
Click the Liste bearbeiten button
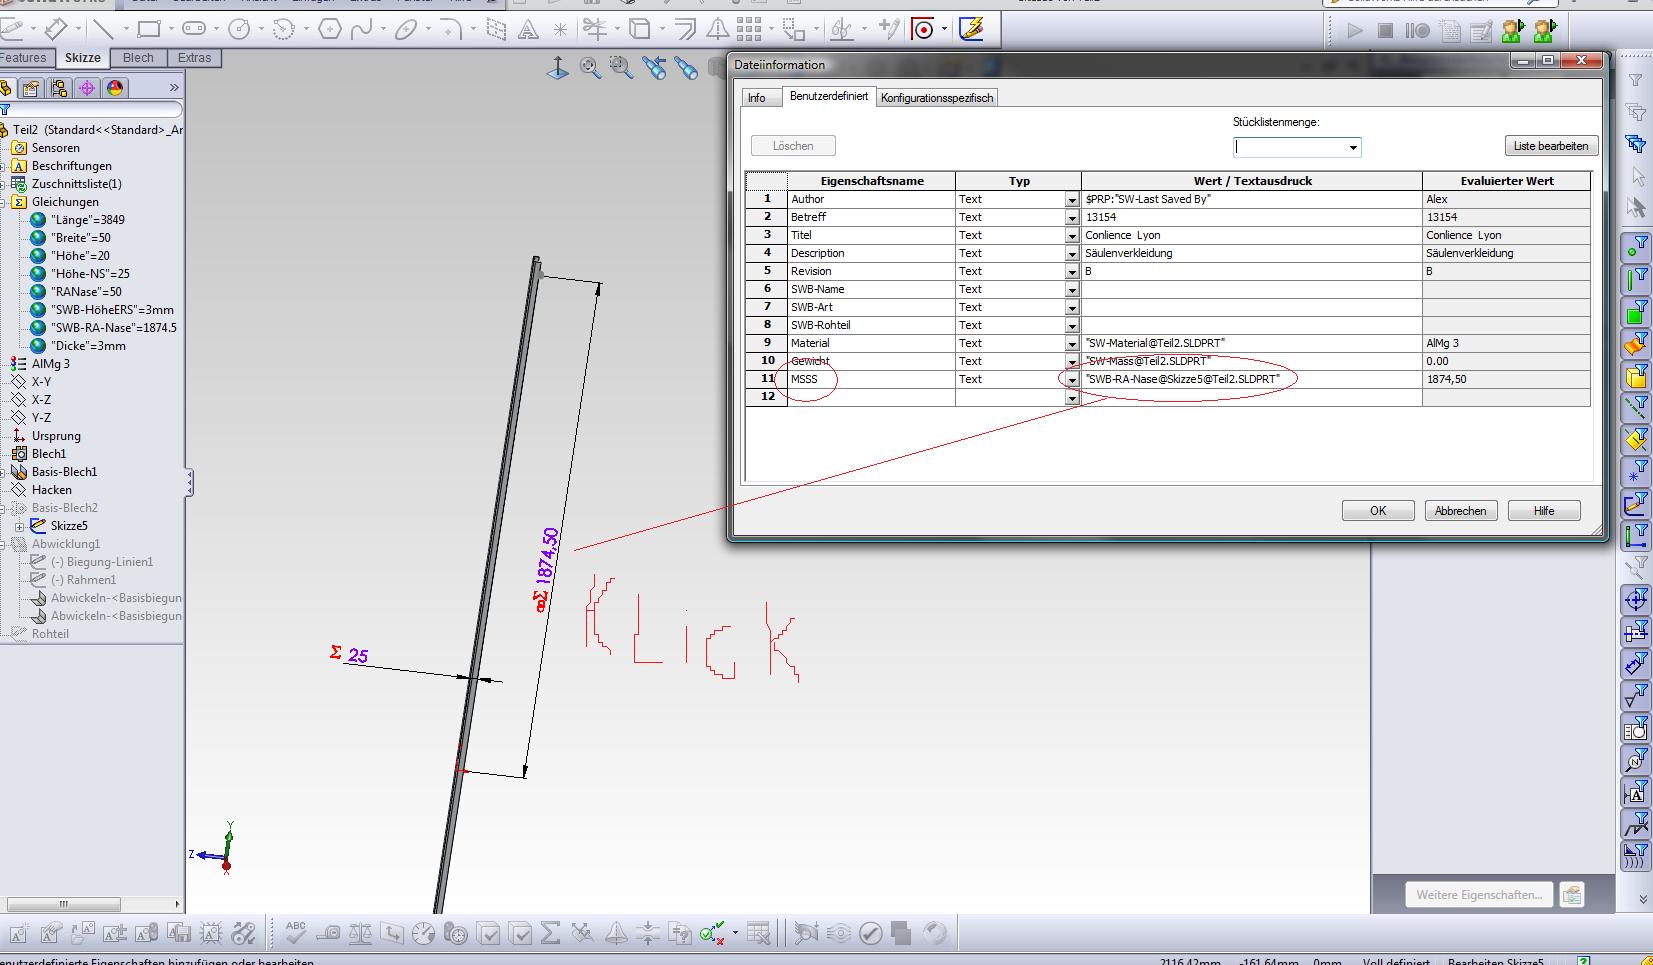[1551, 146]
